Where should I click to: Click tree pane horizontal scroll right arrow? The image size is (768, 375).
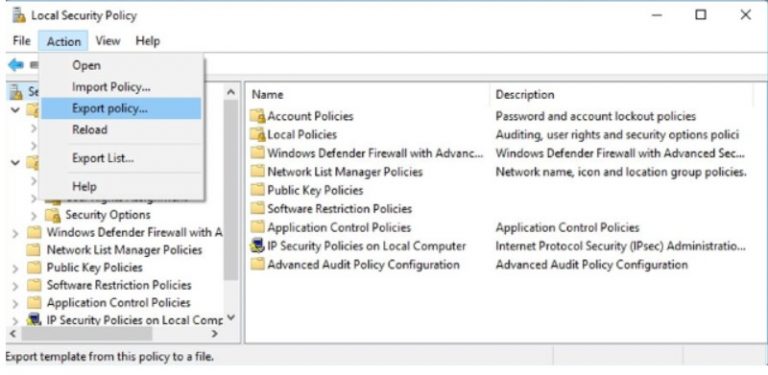pyautogui.click(x=214, y=334)
